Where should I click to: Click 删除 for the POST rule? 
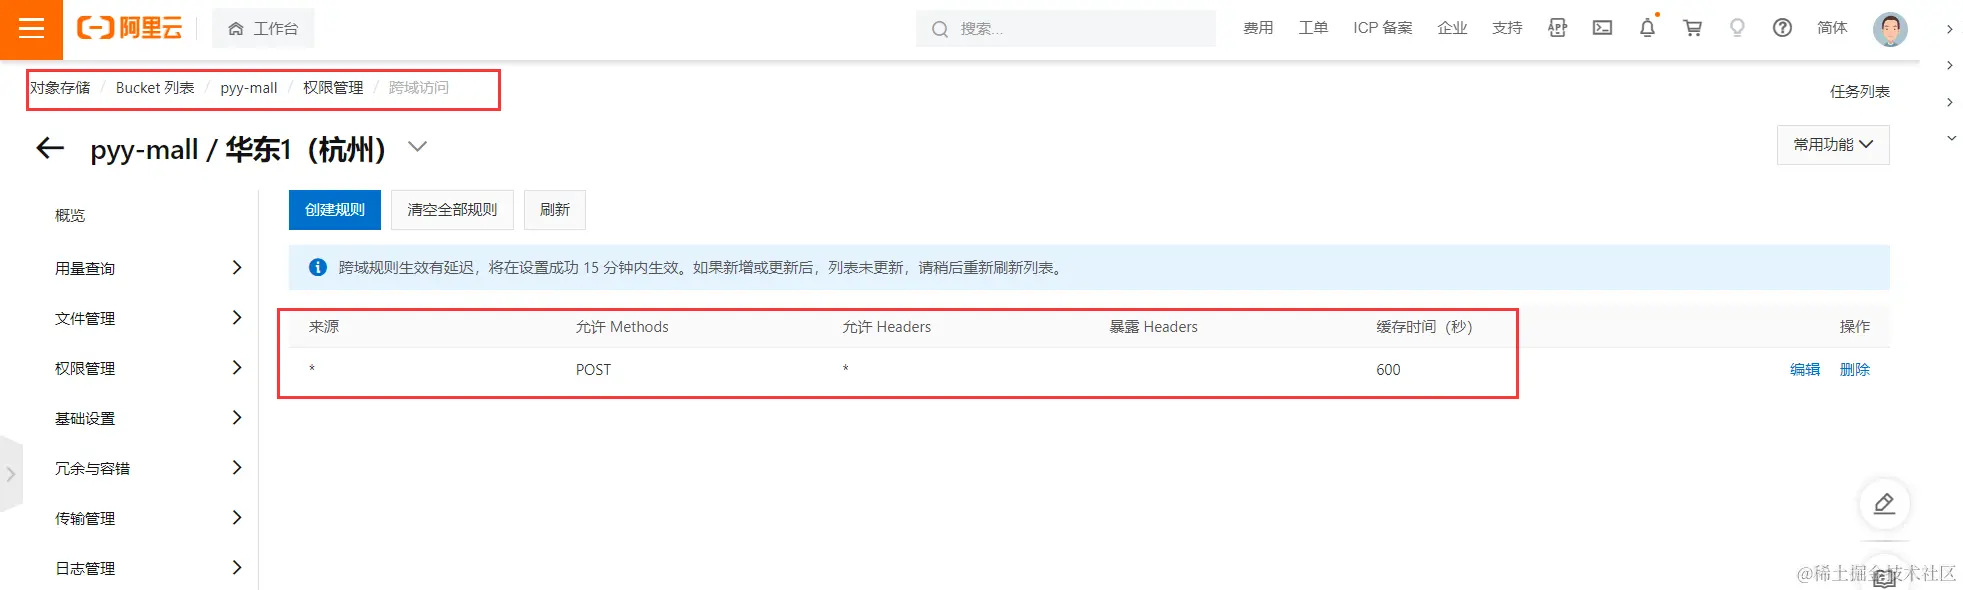click(x=1855, y=369)
